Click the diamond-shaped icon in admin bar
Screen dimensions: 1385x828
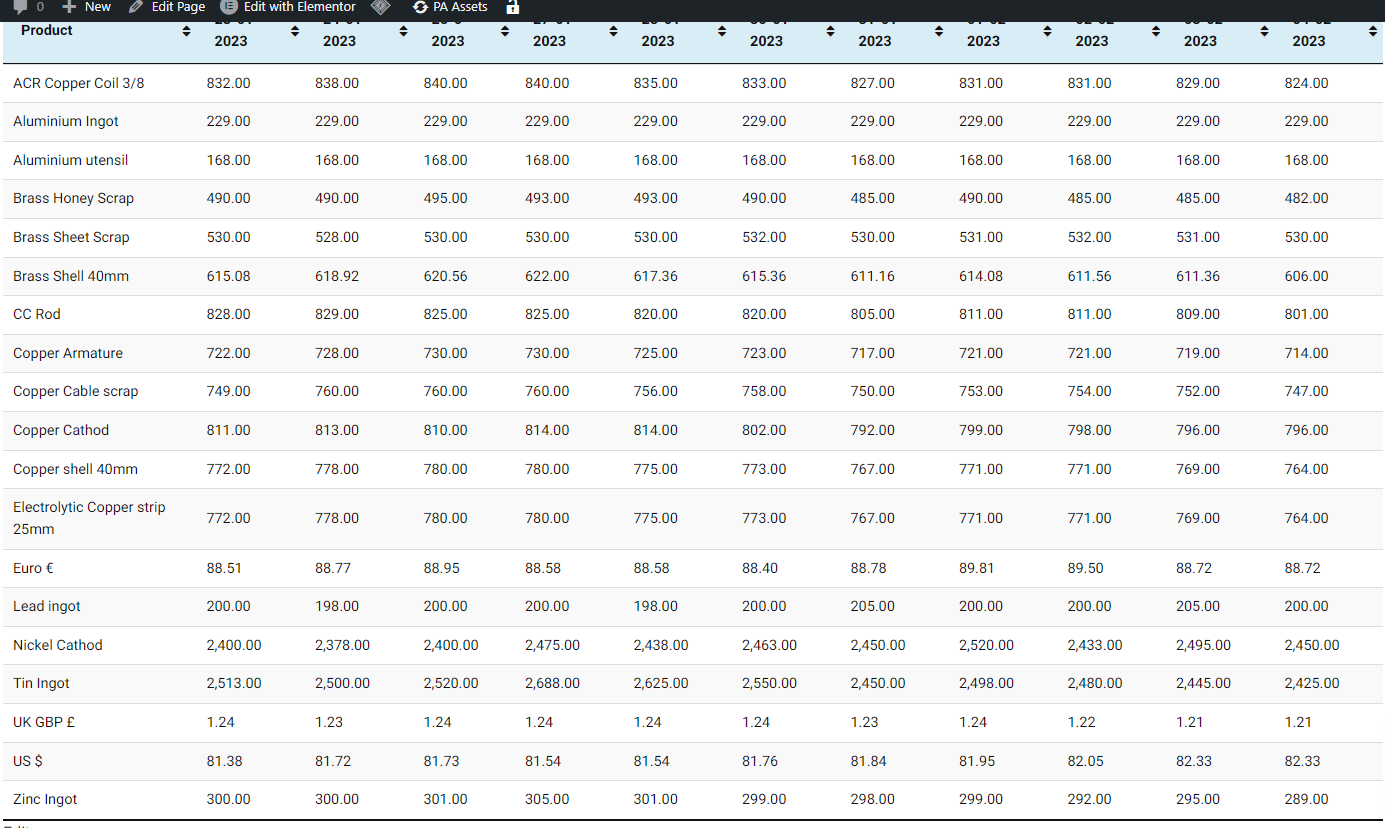coord(380,7)
